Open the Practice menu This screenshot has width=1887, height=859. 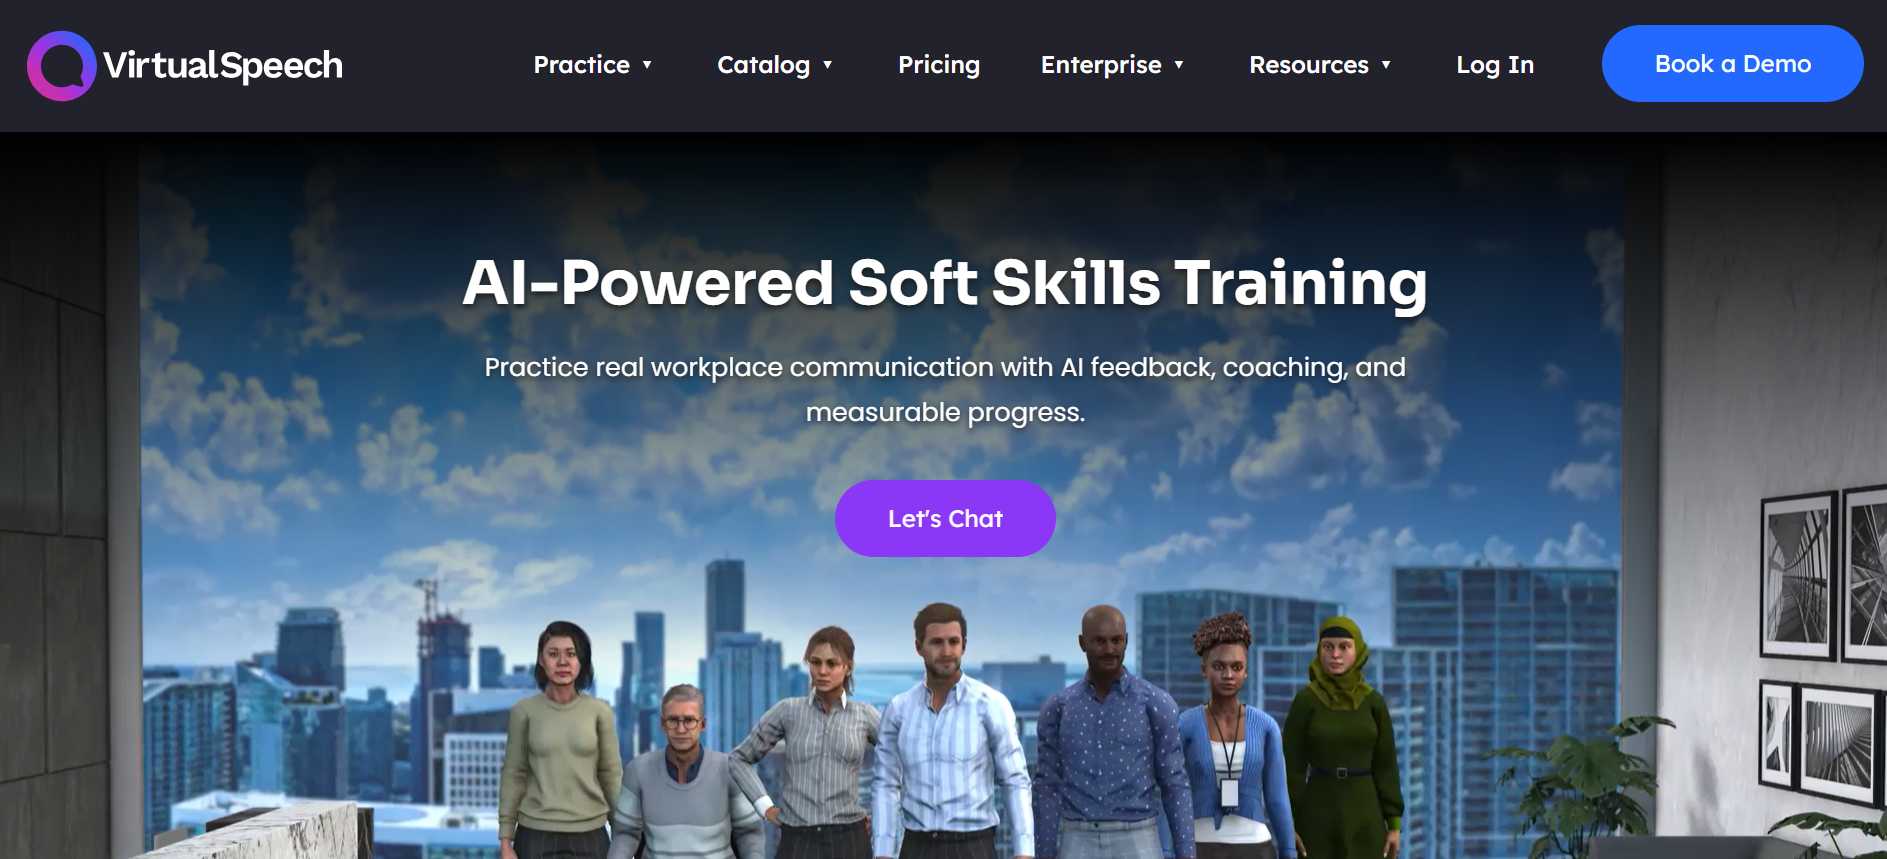click(x=582, y=65)
